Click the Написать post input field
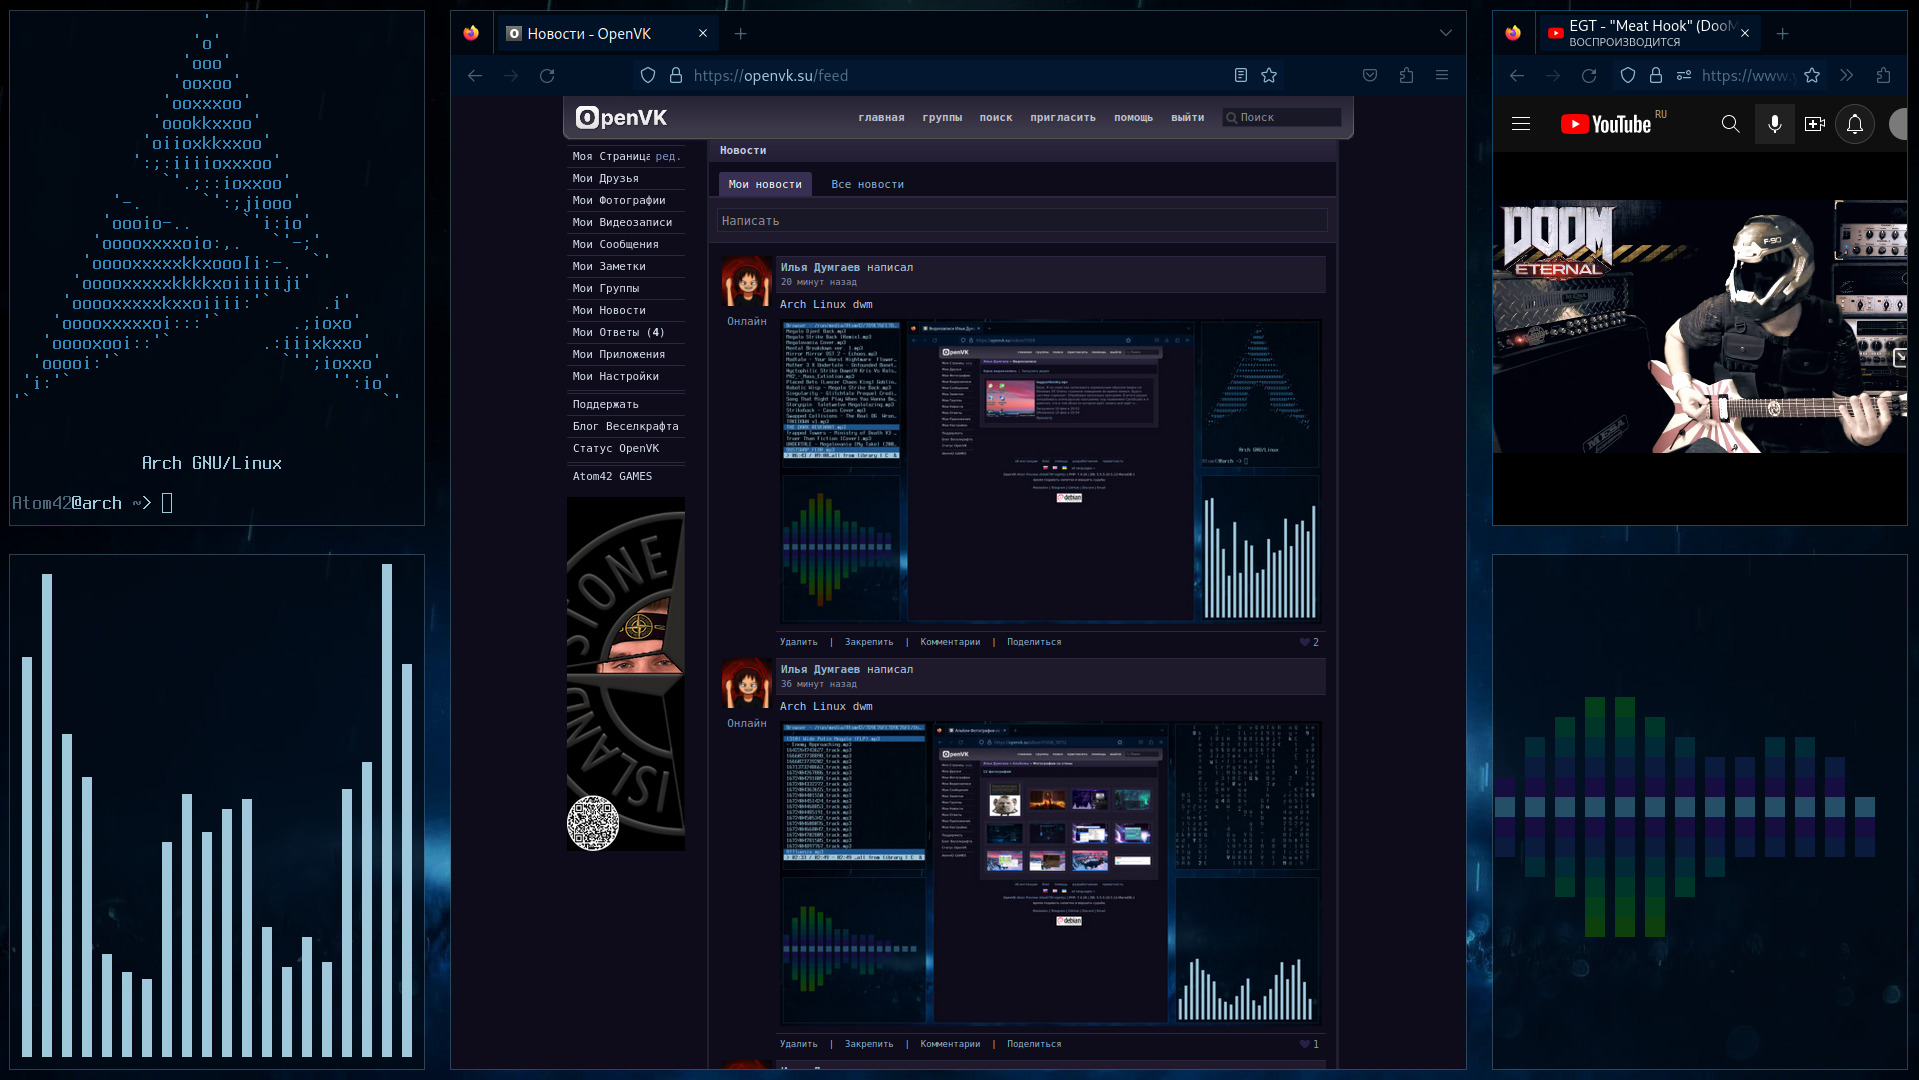Screen dimensions: 1919x1080 1022,221
